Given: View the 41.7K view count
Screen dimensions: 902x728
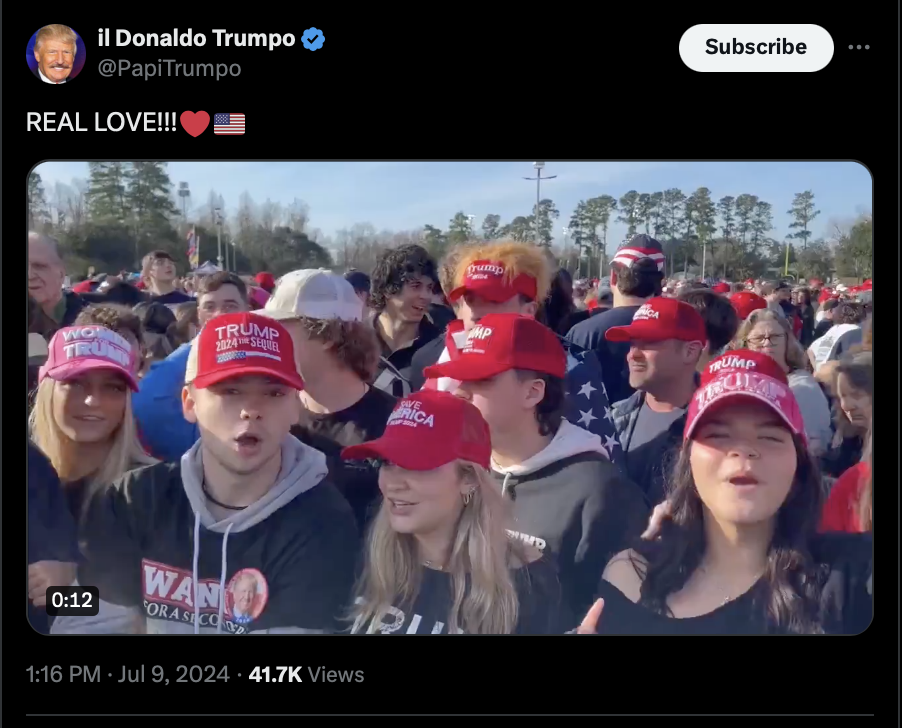Looking at the screenshot, I should 275,674.
